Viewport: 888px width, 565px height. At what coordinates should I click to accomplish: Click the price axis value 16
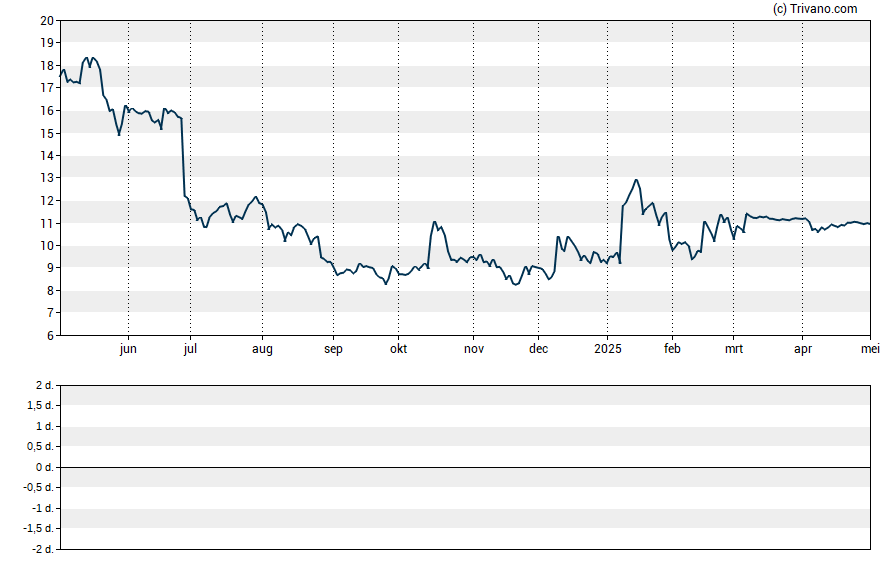[x=47, y=110]
